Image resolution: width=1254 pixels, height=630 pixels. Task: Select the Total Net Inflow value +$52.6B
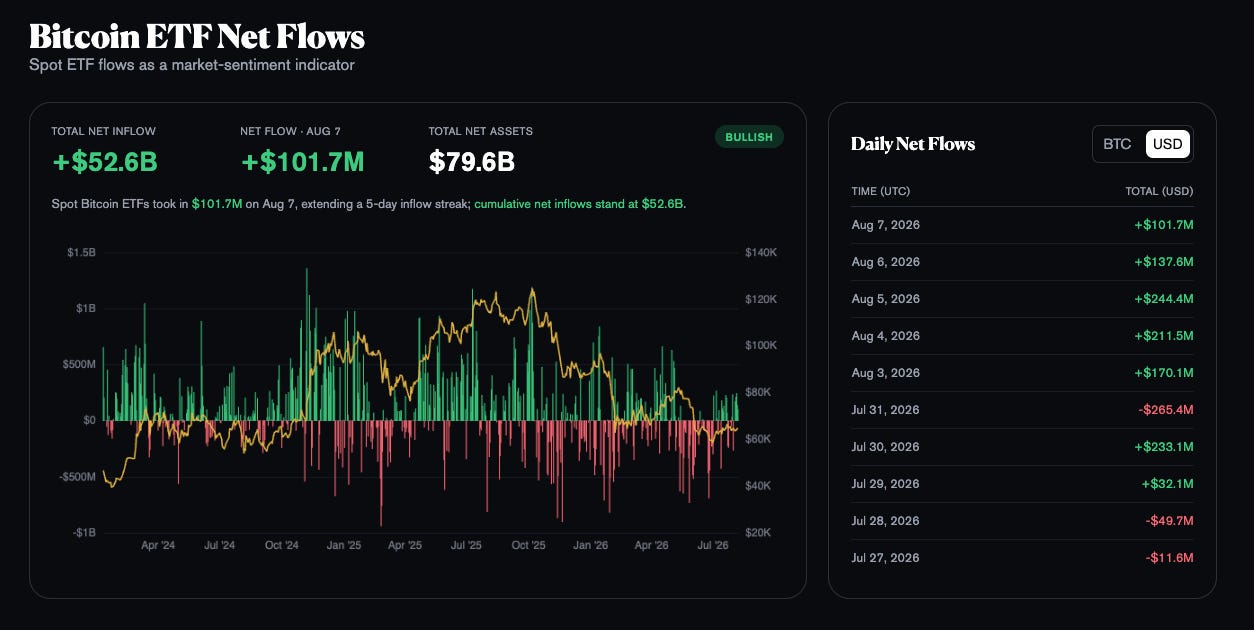[105, 161]
